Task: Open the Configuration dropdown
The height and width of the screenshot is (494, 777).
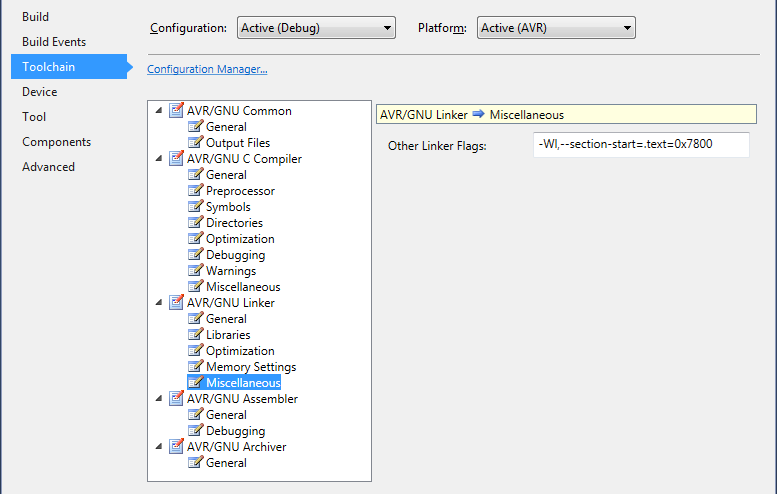Action: [x=316, y=28]
